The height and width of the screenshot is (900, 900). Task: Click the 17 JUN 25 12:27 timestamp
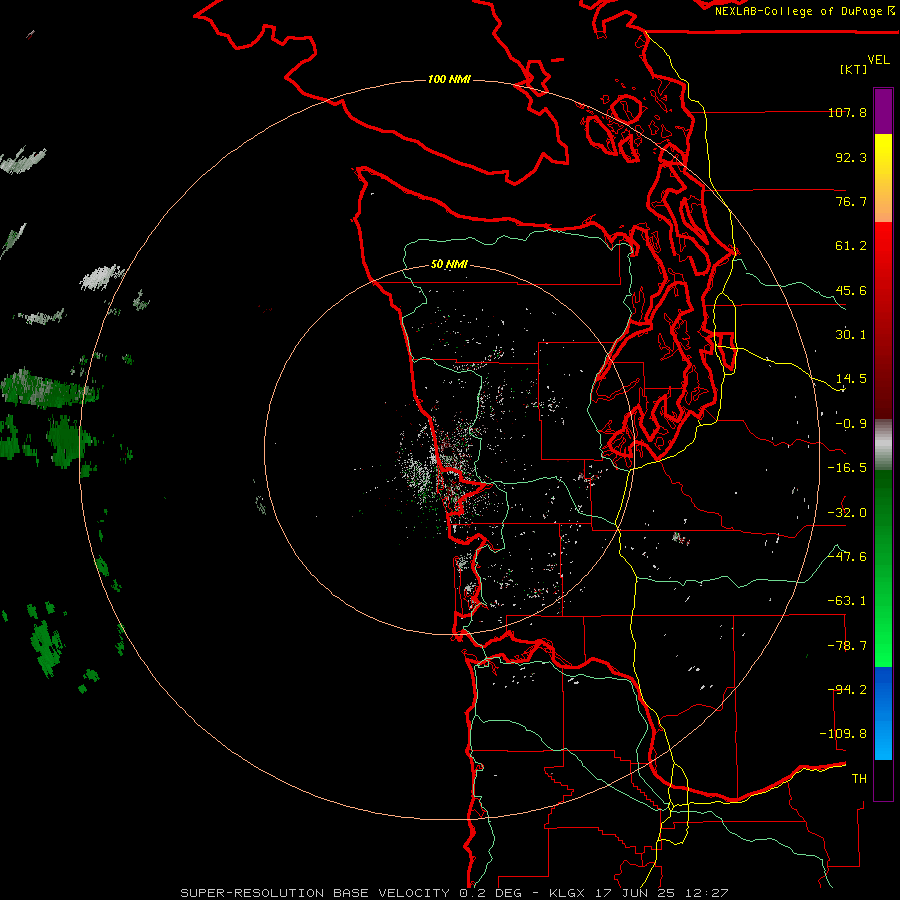pyautogui.click(x=662, y=893)
